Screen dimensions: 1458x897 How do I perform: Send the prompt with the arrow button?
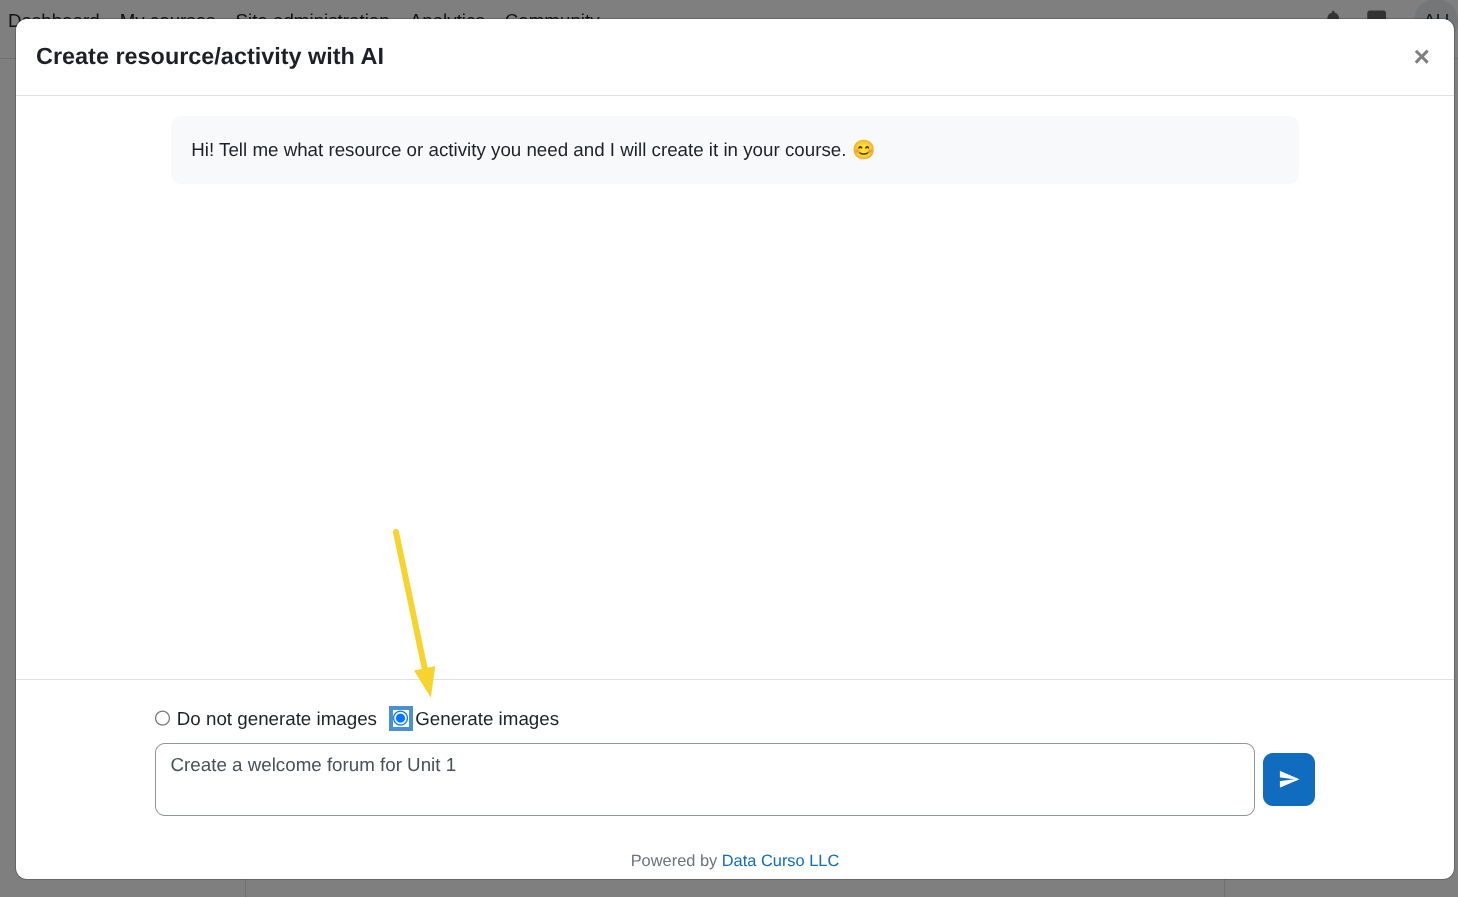pyautogui.click(x=1288, y=779)
